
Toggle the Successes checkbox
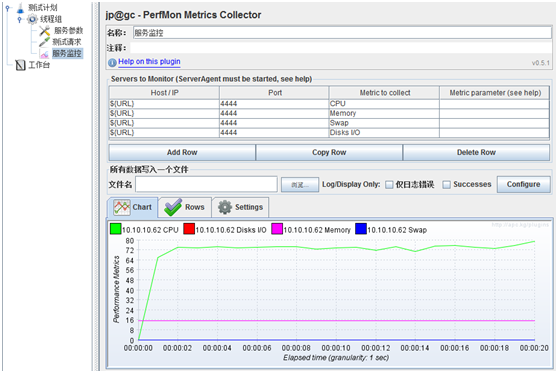pyautogui.click(x=446, y=185)
